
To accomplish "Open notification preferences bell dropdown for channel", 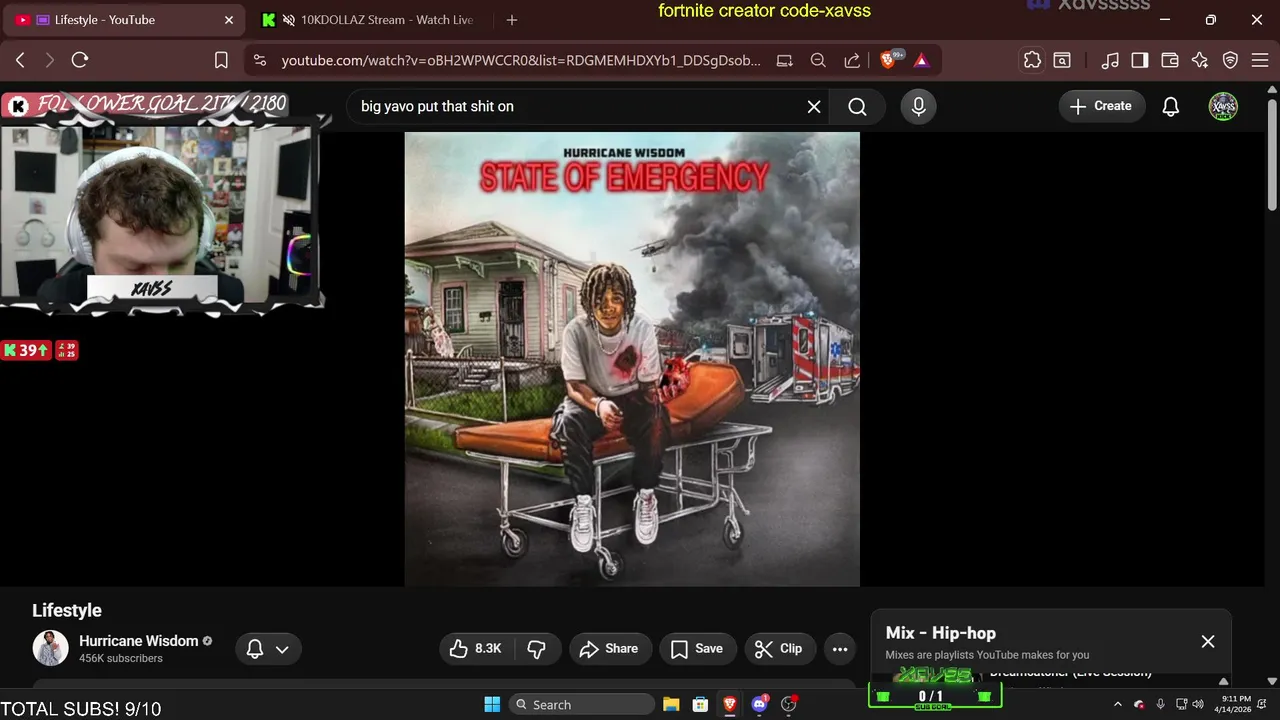I will 267,649.
